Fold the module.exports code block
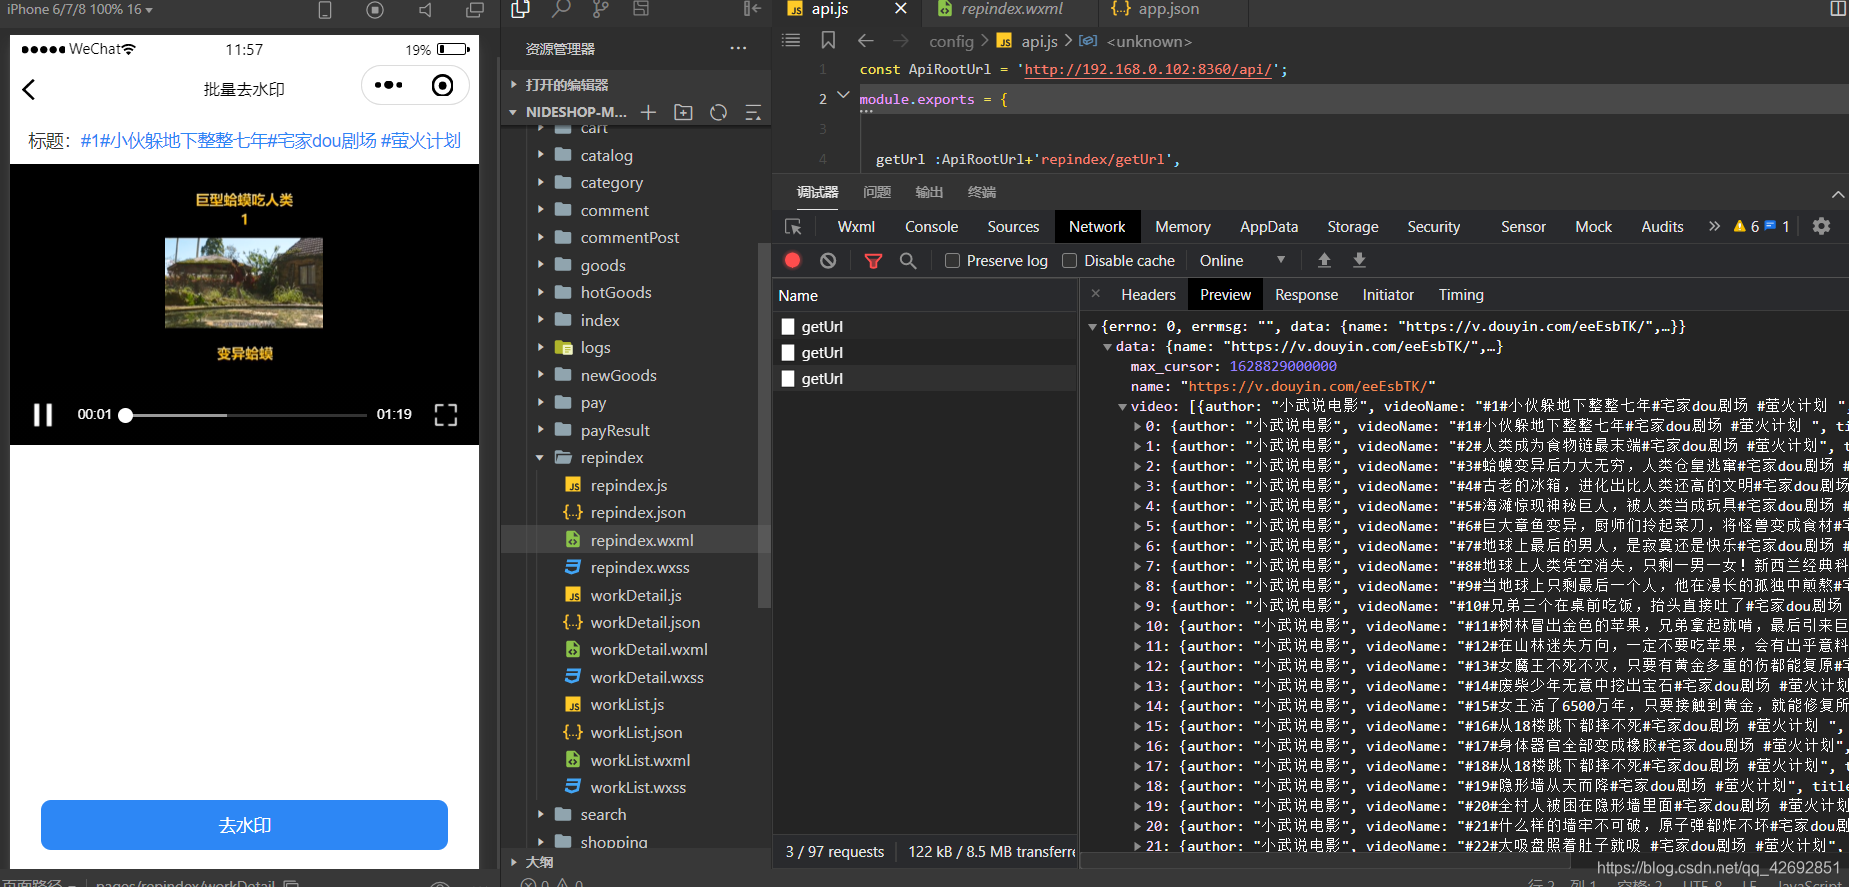The width and height of the screenshot is (1849, 887). (x=844, y=96)
